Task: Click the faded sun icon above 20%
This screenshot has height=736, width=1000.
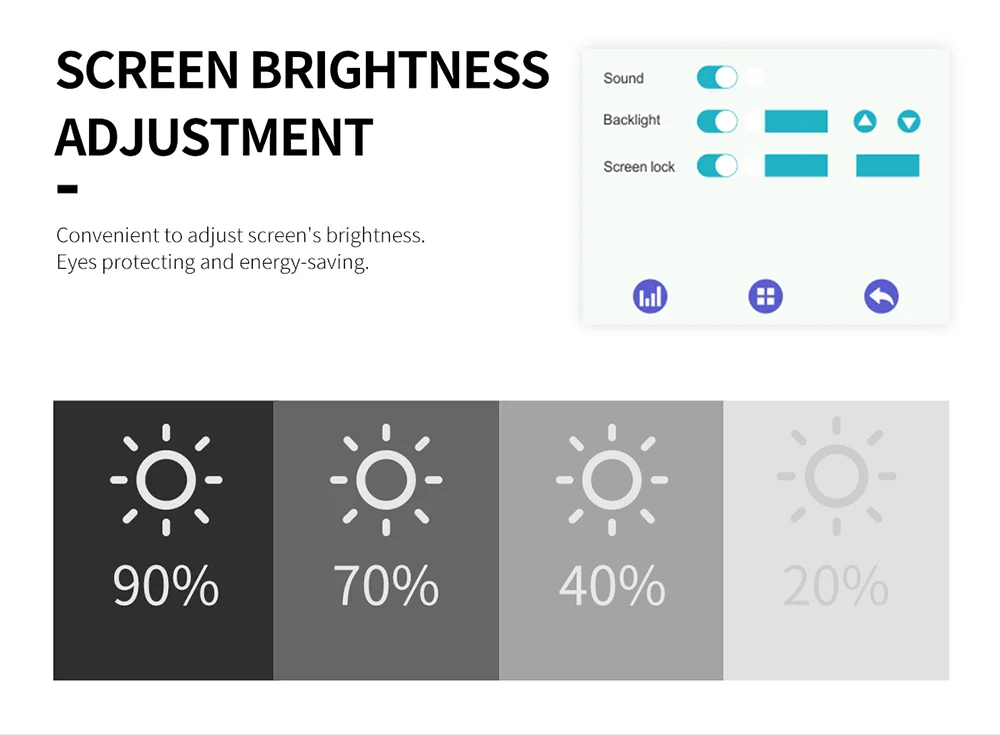Action: click(836, 476)
